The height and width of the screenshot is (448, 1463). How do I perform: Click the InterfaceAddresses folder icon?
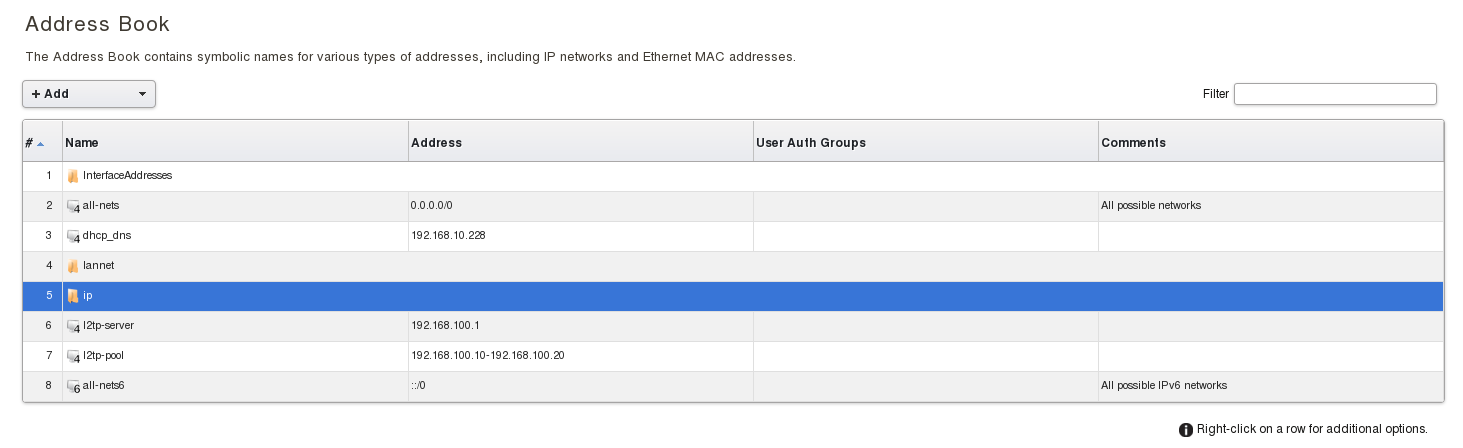click(73, 176)
